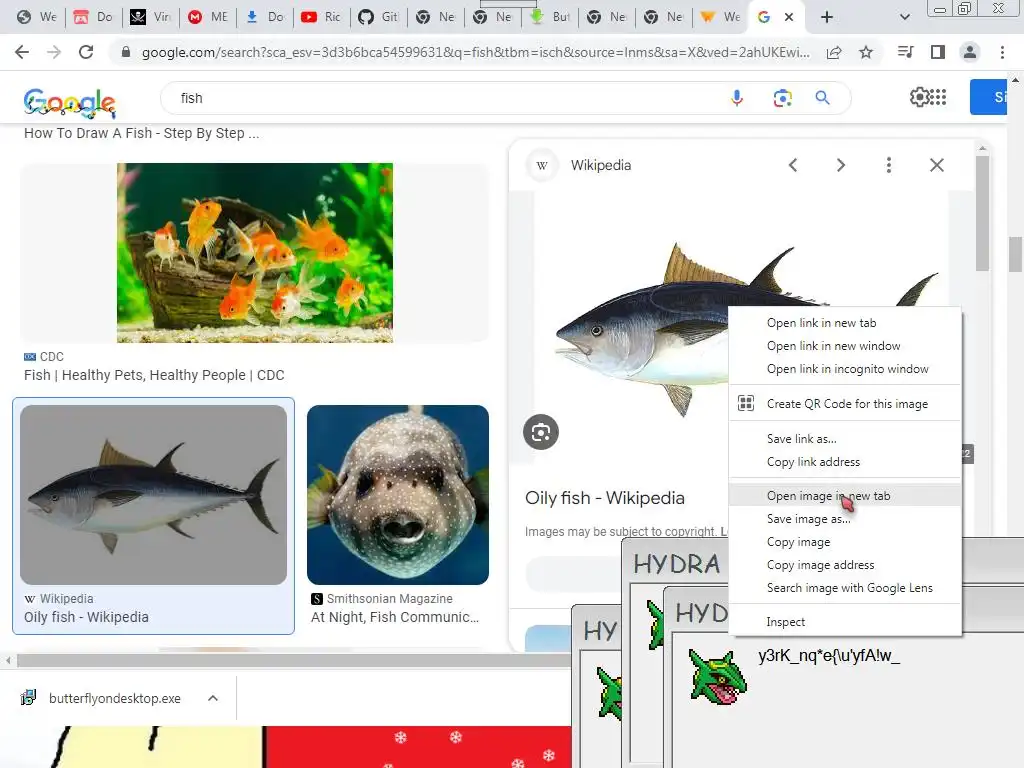
Task: Click the address bar URL
Action: click(475, 52)
